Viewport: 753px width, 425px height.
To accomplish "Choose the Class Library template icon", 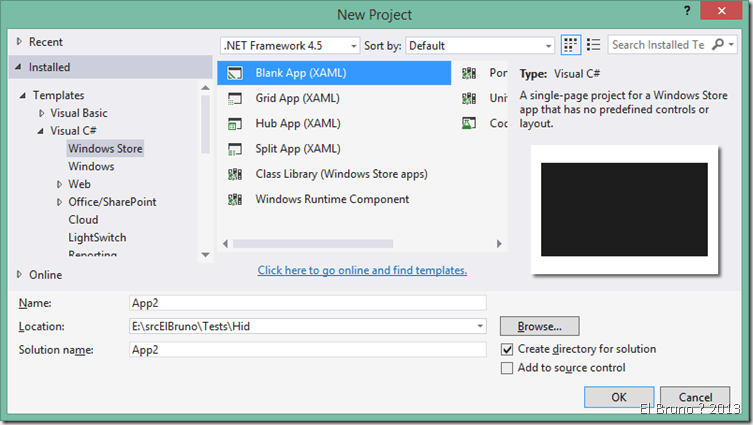I will (x=235, y=174).
